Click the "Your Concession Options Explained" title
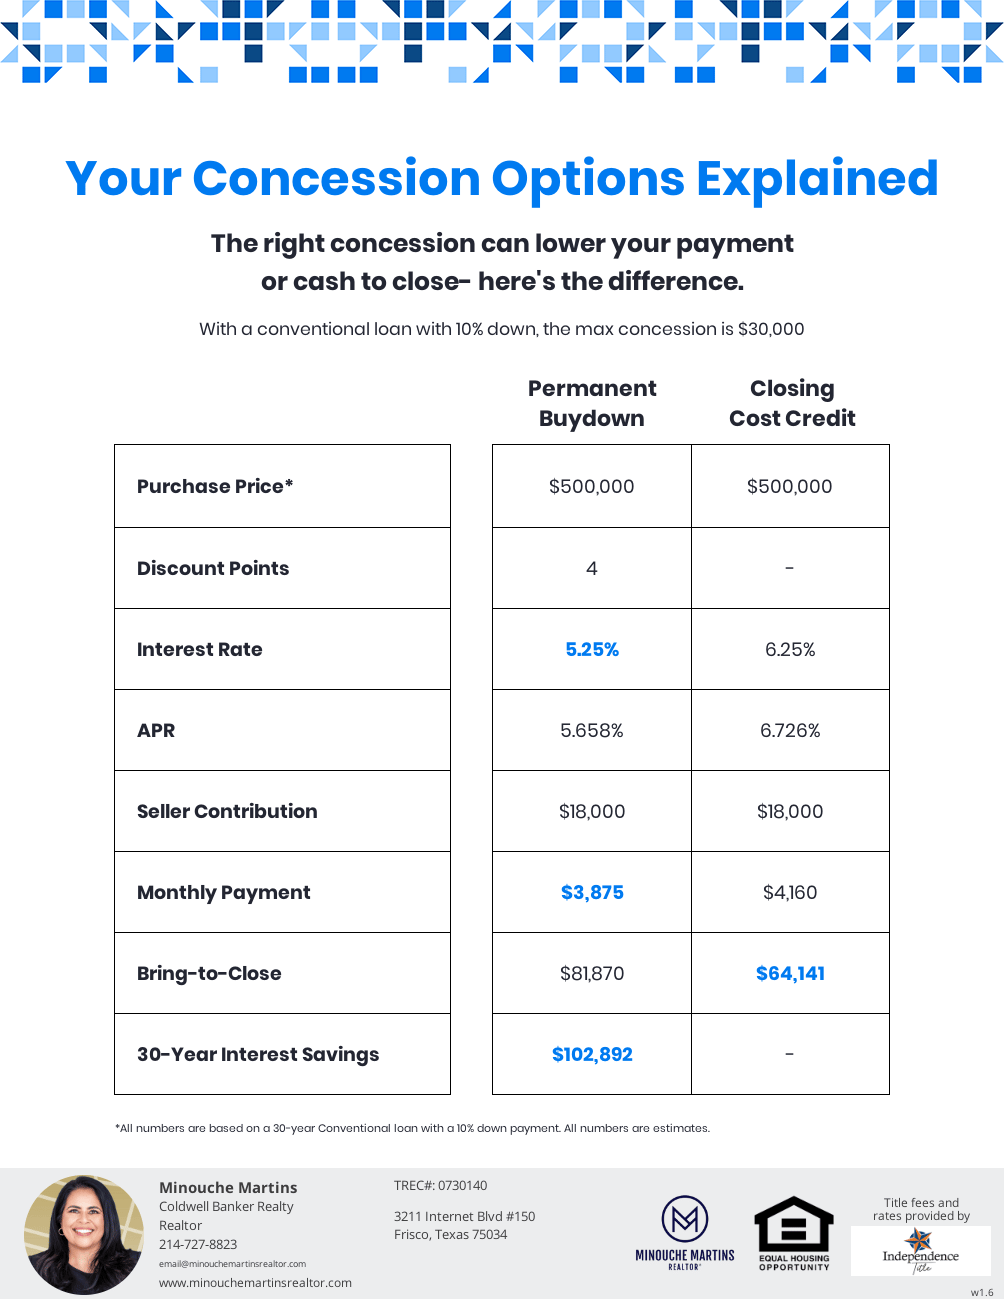The height and width of the screenshot is (1299, 1004). [x=502, y=179]
